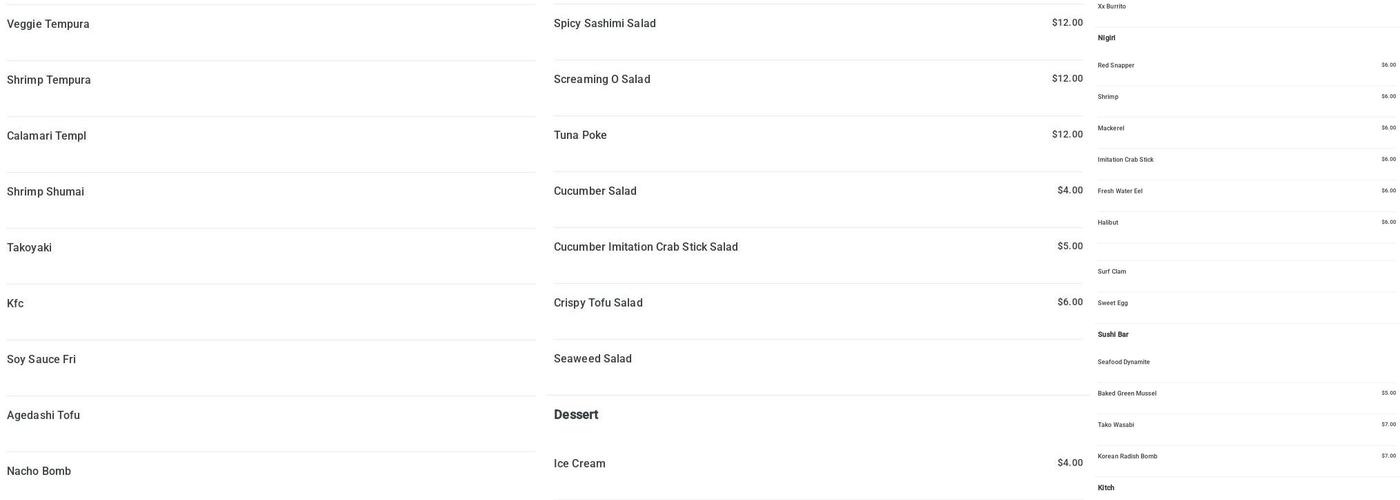
Task: Click the Xx Burrito item
Action: click(1112, 7)
